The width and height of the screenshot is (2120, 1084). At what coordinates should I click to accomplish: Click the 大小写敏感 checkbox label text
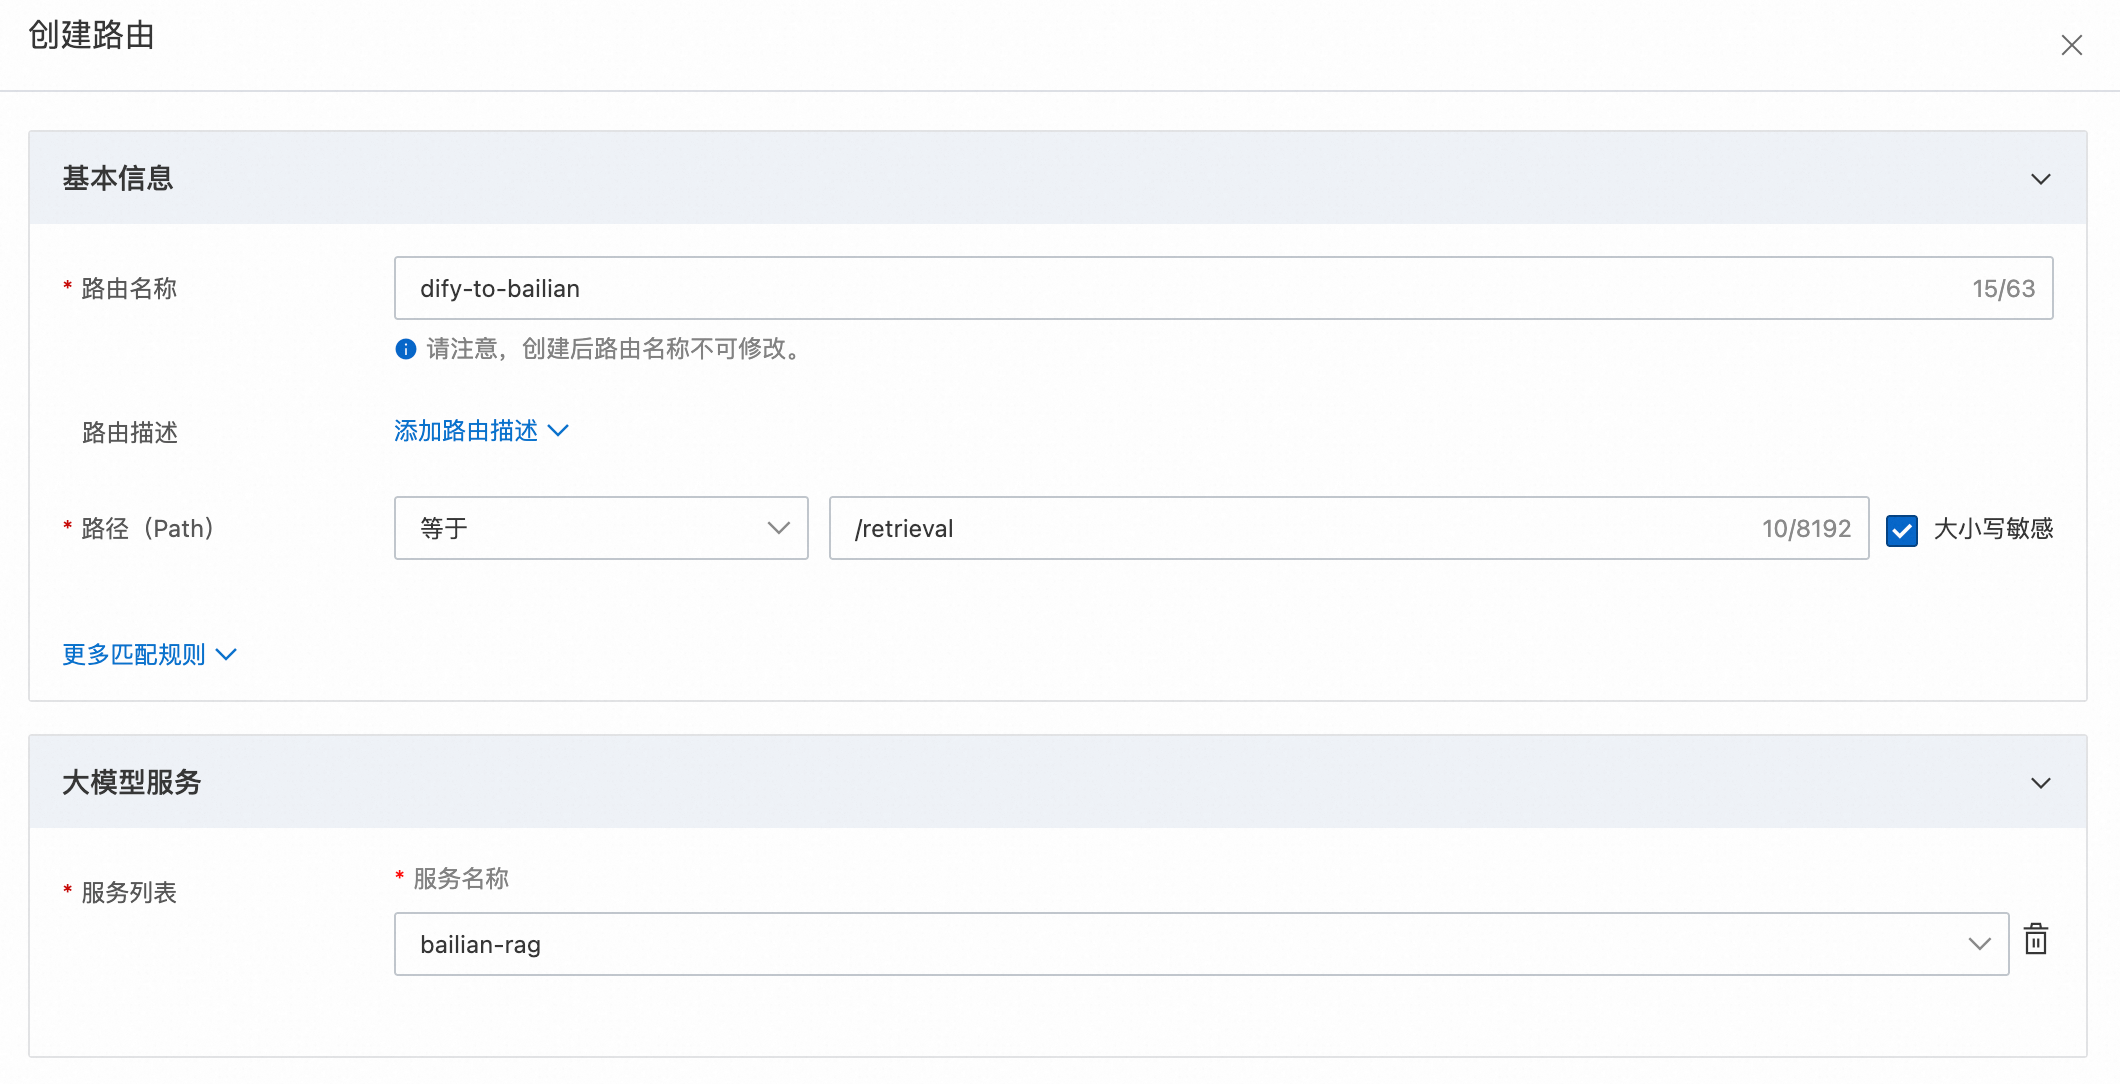point(1992,529)
